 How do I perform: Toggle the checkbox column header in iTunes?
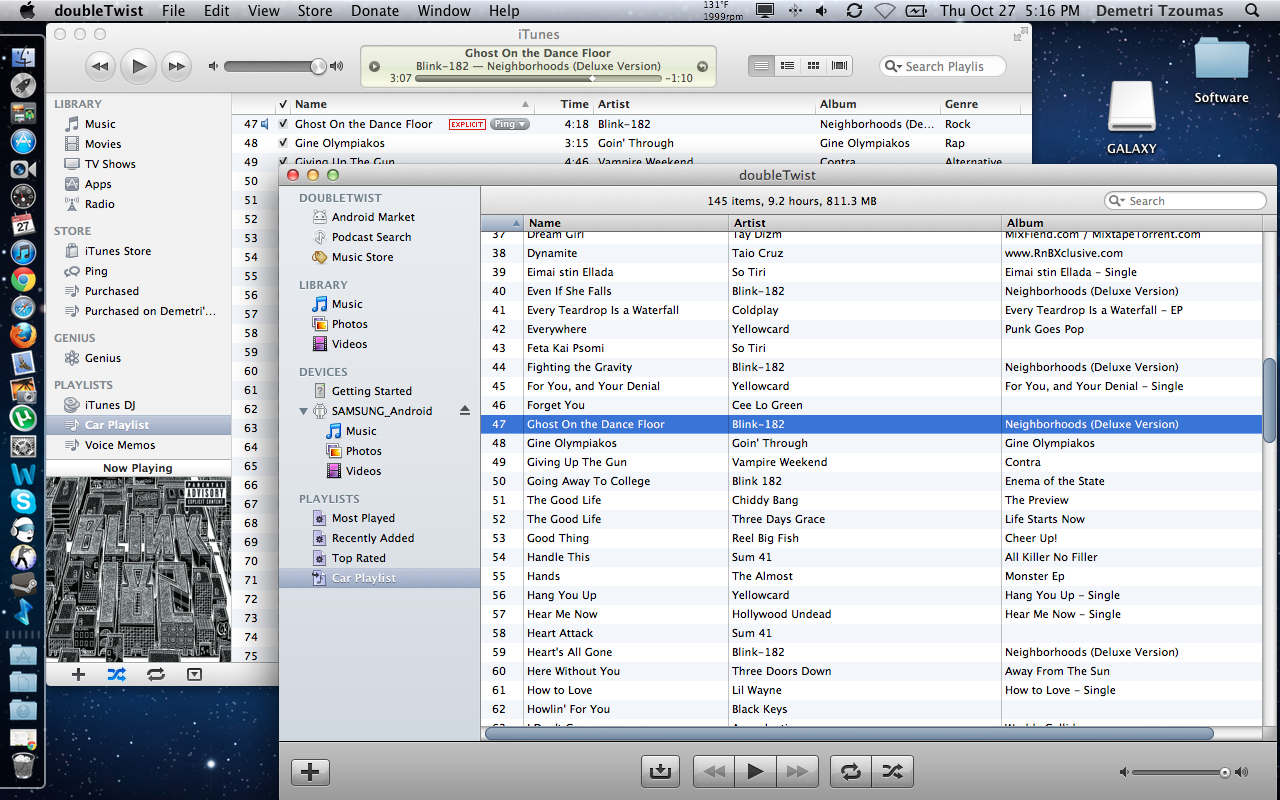tap(283, 104)
